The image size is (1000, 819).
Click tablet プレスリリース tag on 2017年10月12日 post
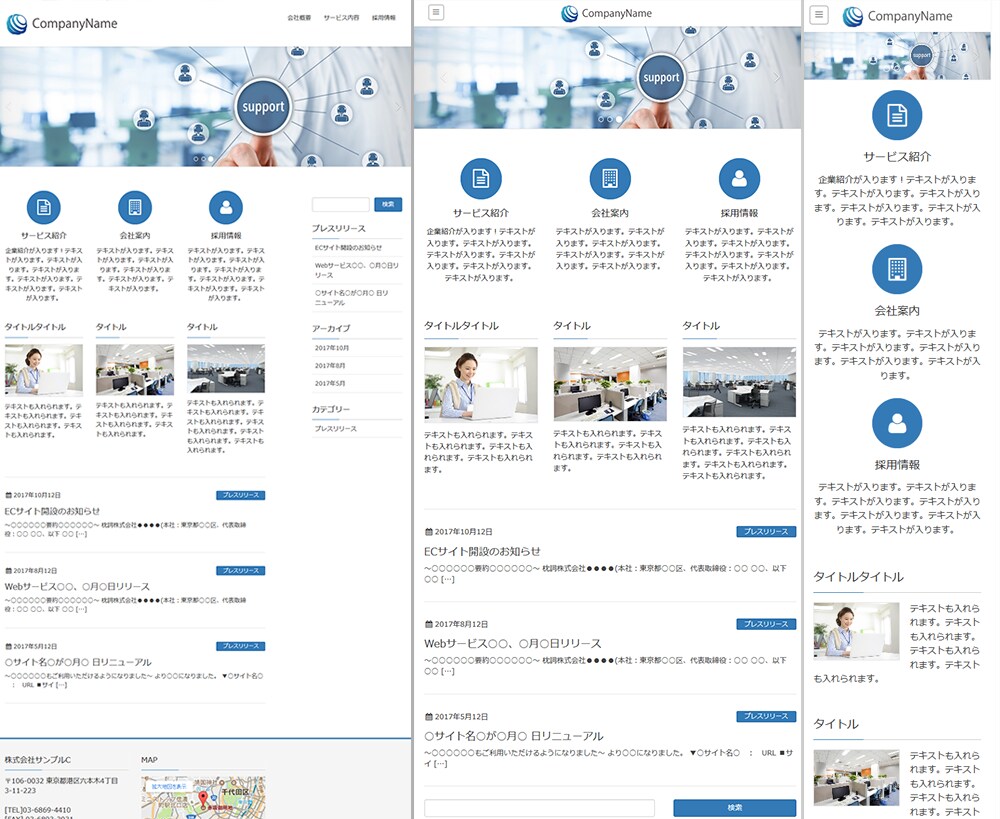pos(766,531)
